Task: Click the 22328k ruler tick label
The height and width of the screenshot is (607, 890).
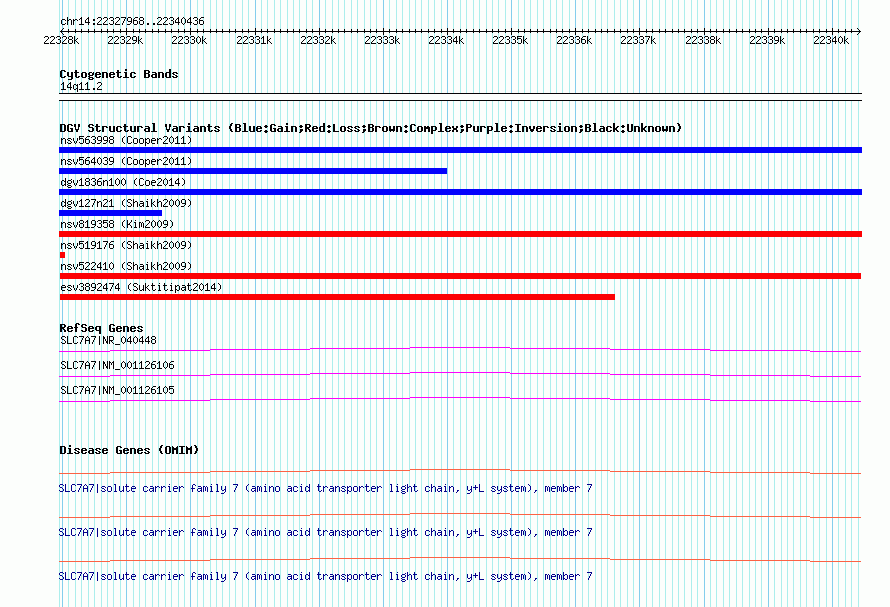Action: [x=61, y=40]
